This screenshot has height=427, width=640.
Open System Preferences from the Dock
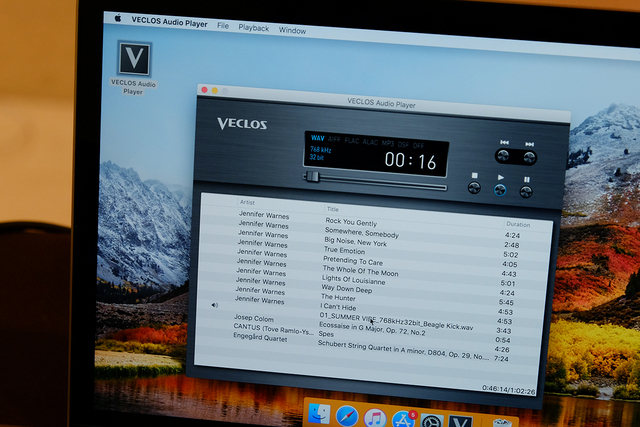tap(432, 421)
